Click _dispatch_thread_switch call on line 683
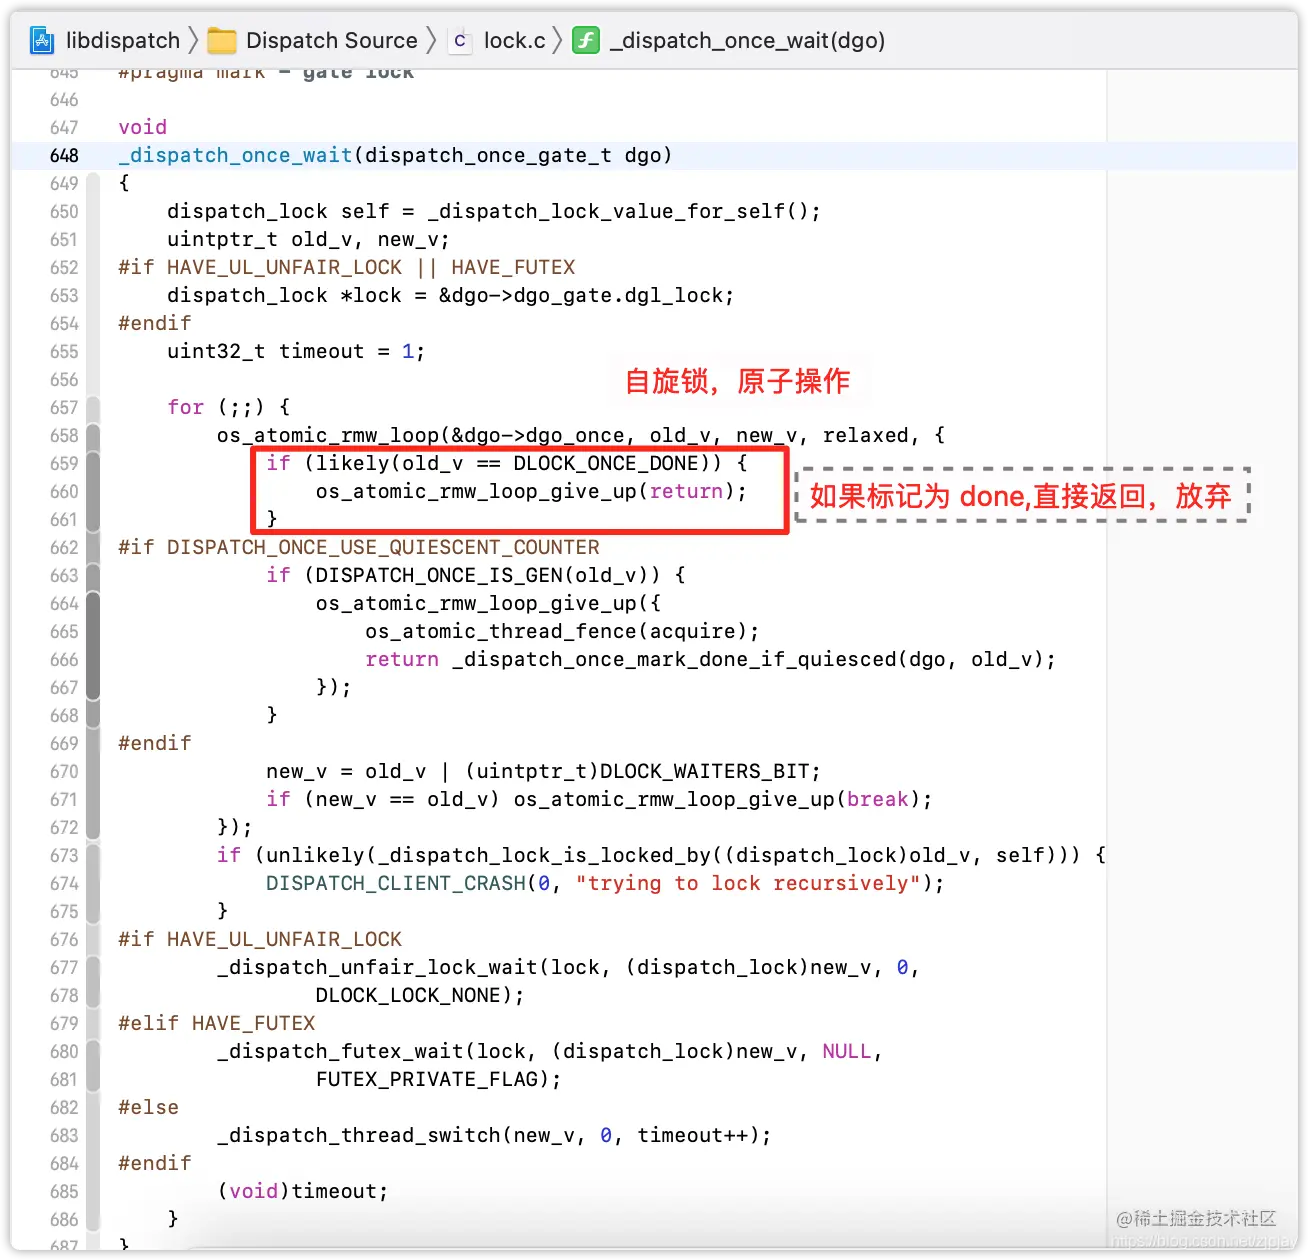 pos(359,1135)
